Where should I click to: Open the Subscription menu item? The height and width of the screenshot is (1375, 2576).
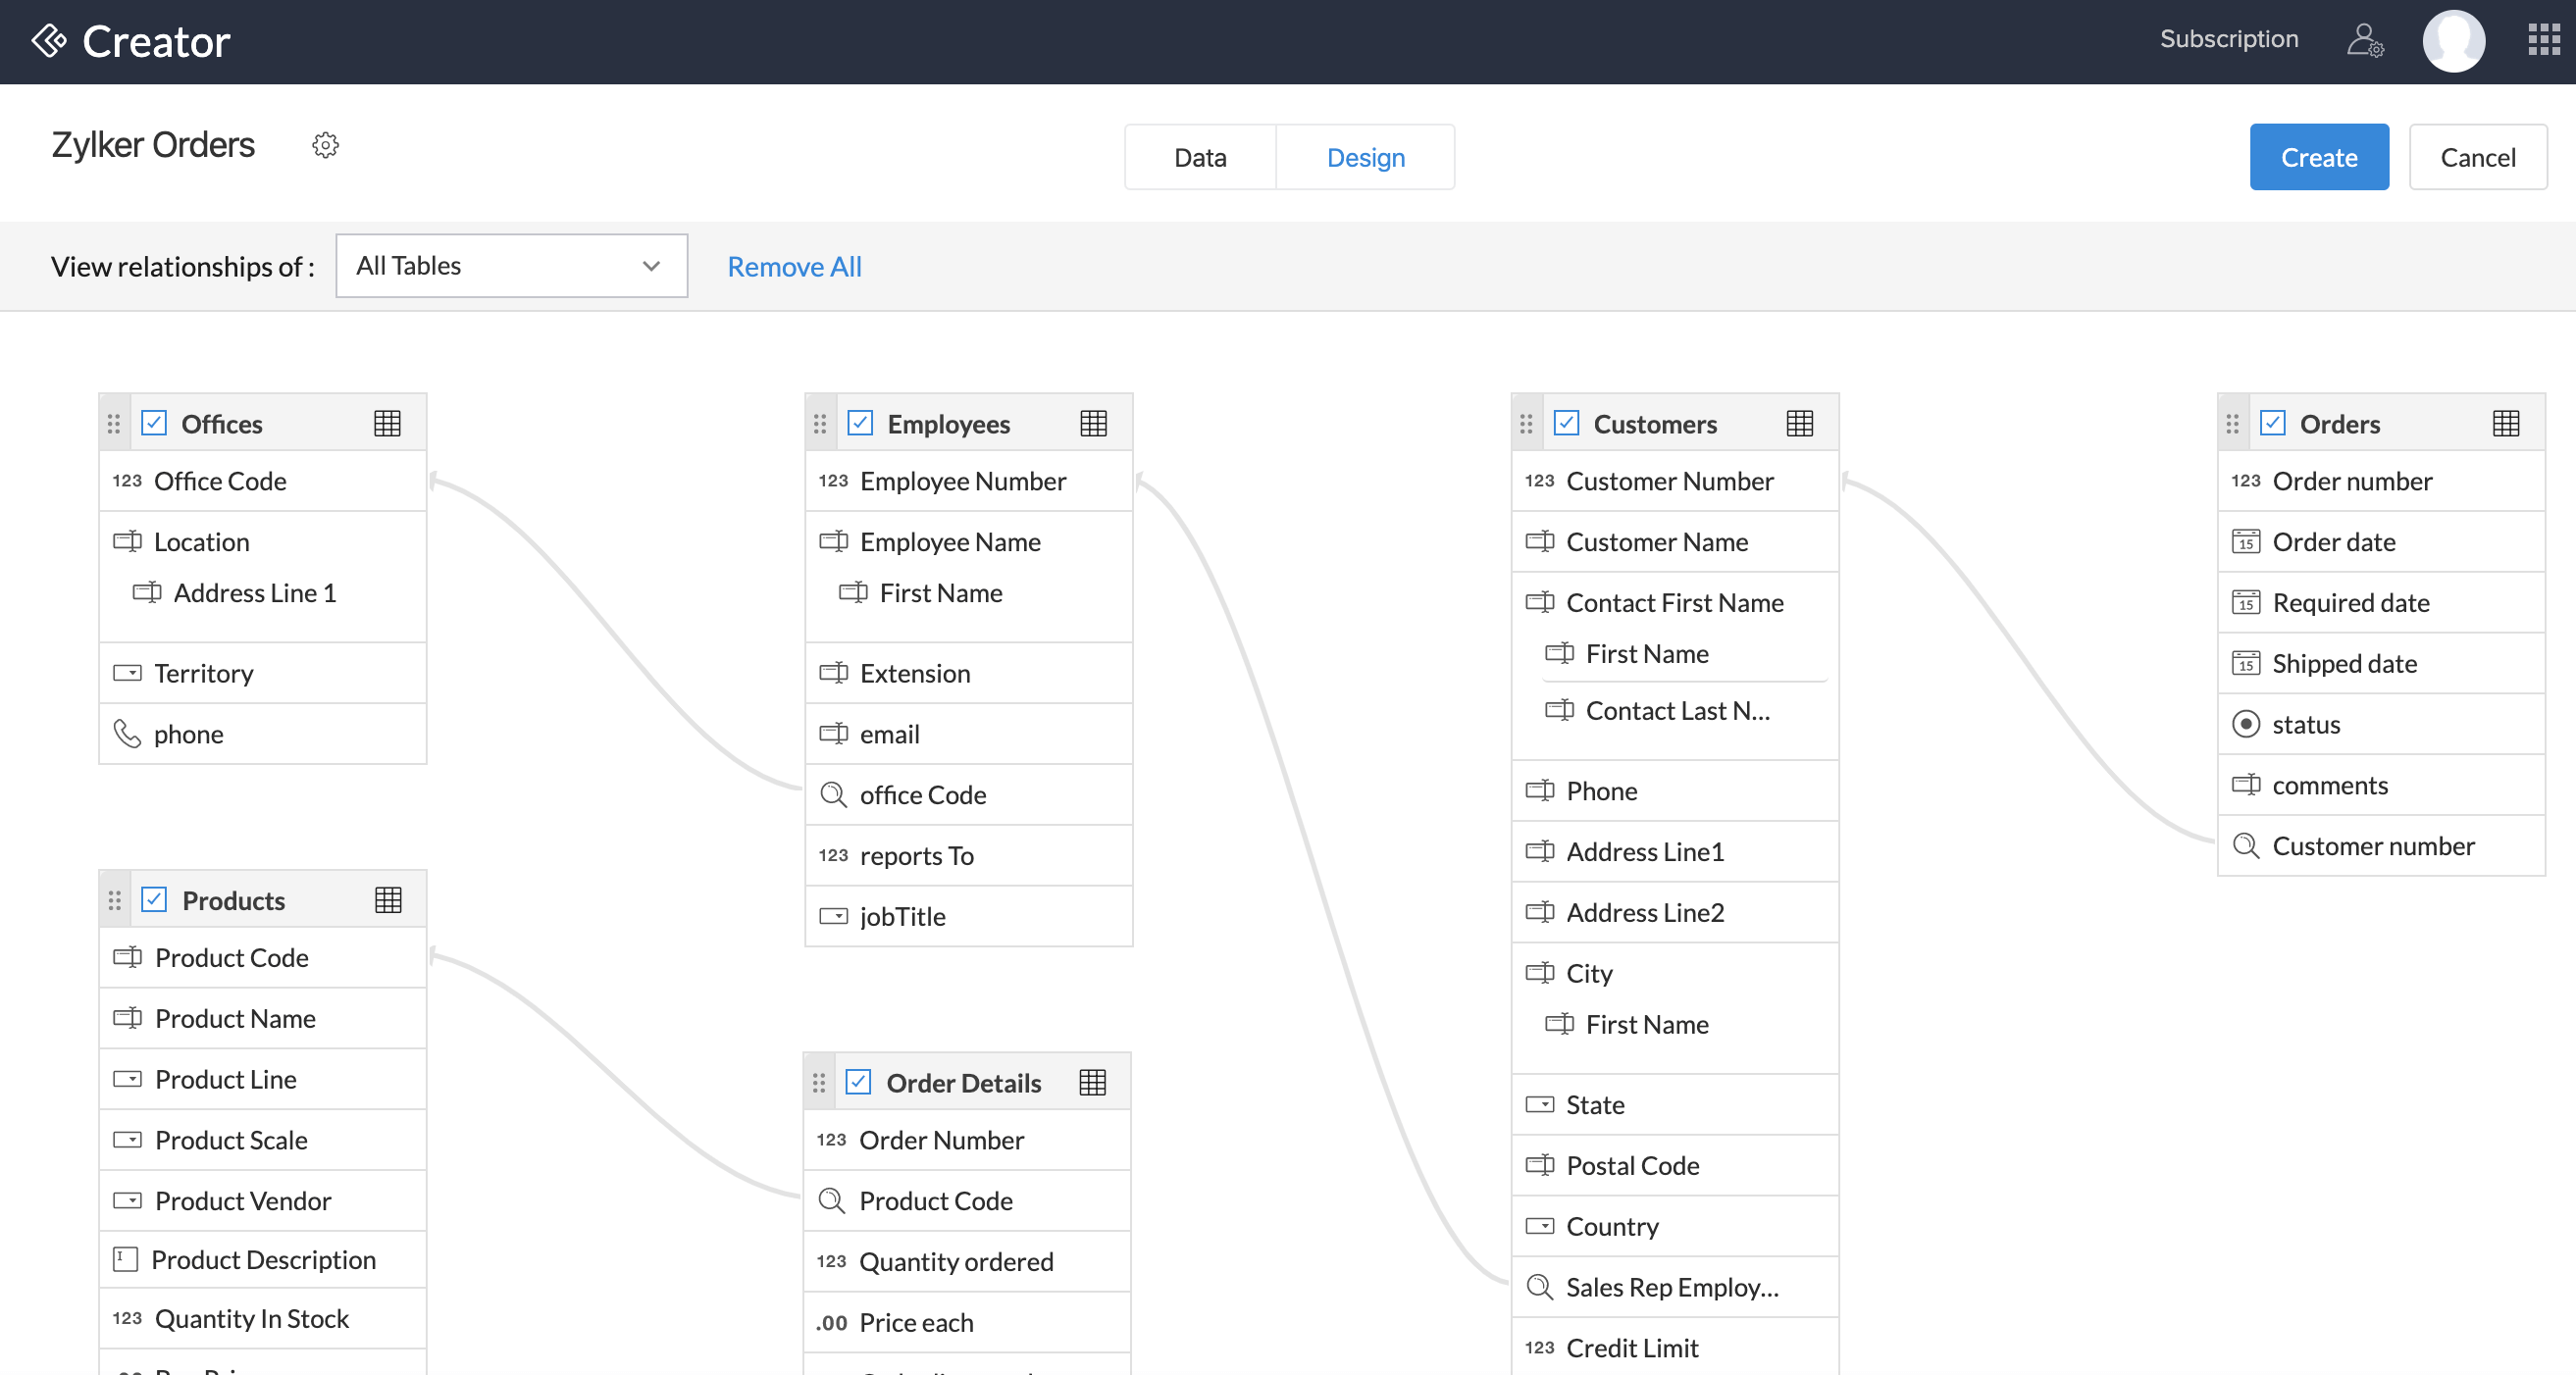pyautogui.click(x=2228, y=39)
